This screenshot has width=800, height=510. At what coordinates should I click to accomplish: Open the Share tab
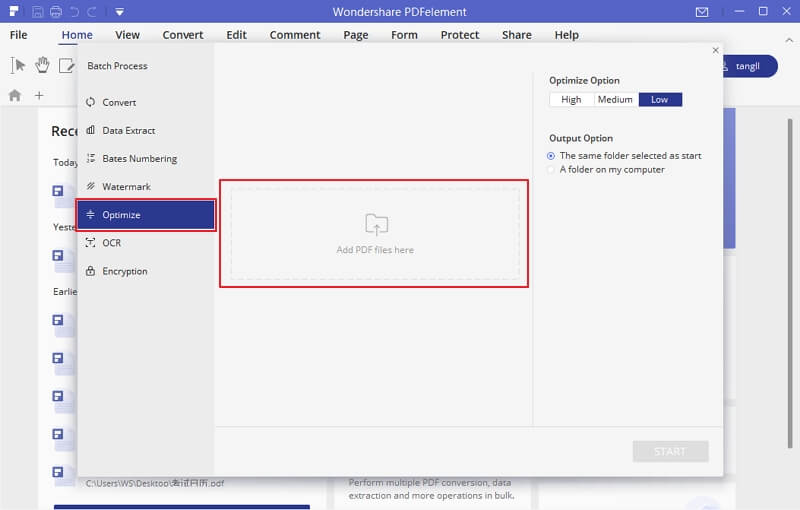[517, 35]
